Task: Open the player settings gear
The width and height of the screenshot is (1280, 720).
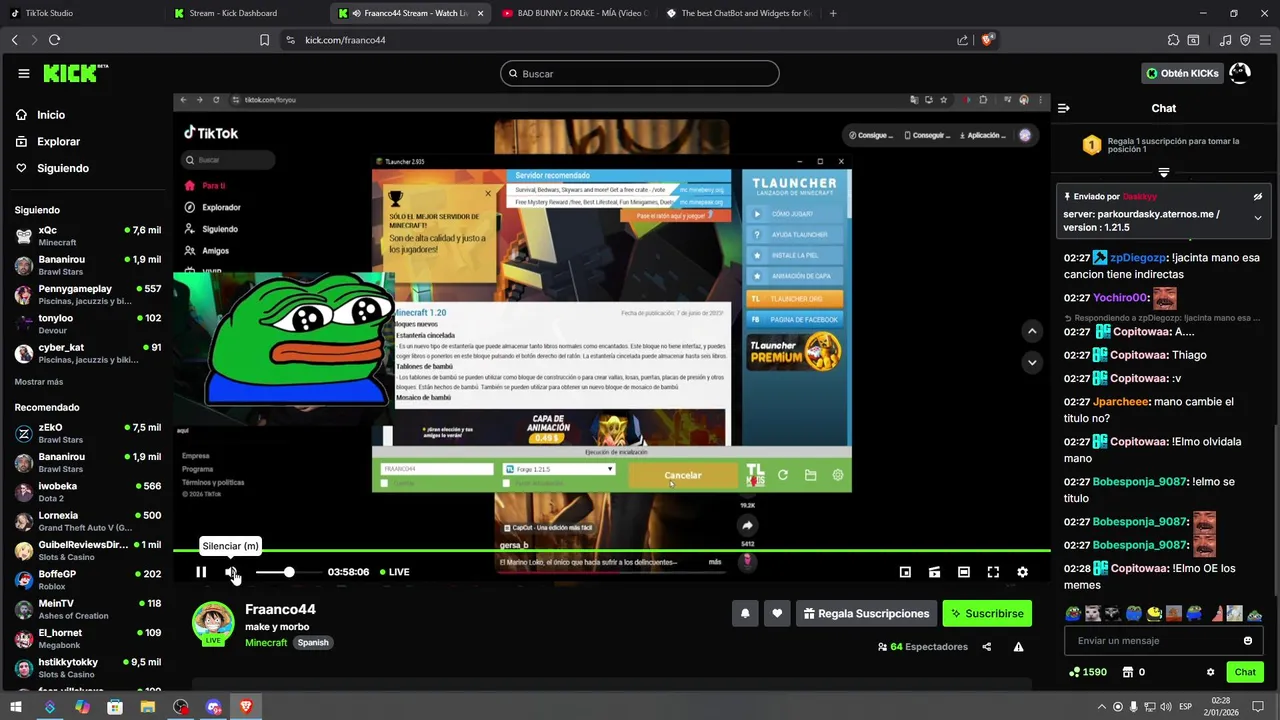Action: coord(1022,572)
